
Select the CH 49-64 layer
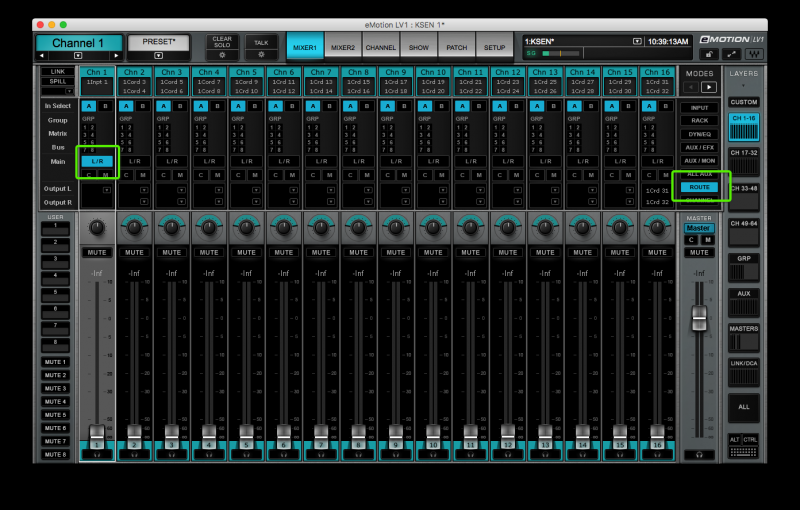[x=743, y=233]
